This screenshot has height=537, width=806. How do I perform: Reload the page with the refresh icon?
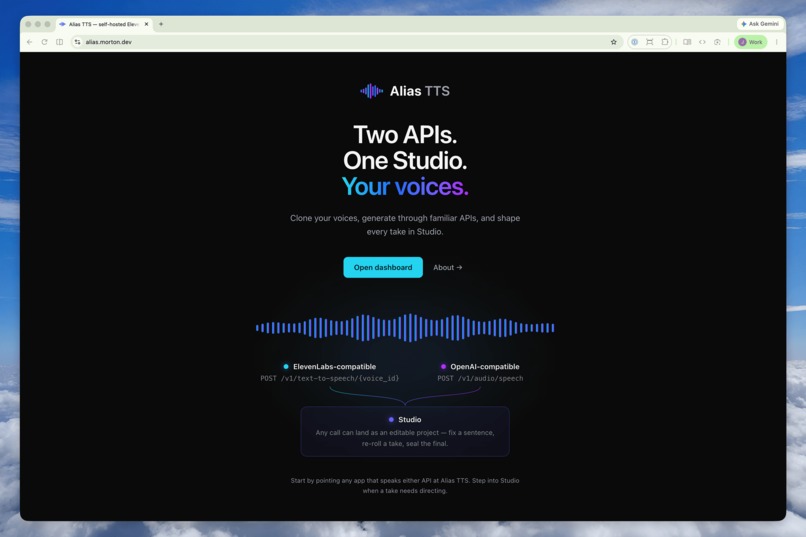tap(44, 42)
